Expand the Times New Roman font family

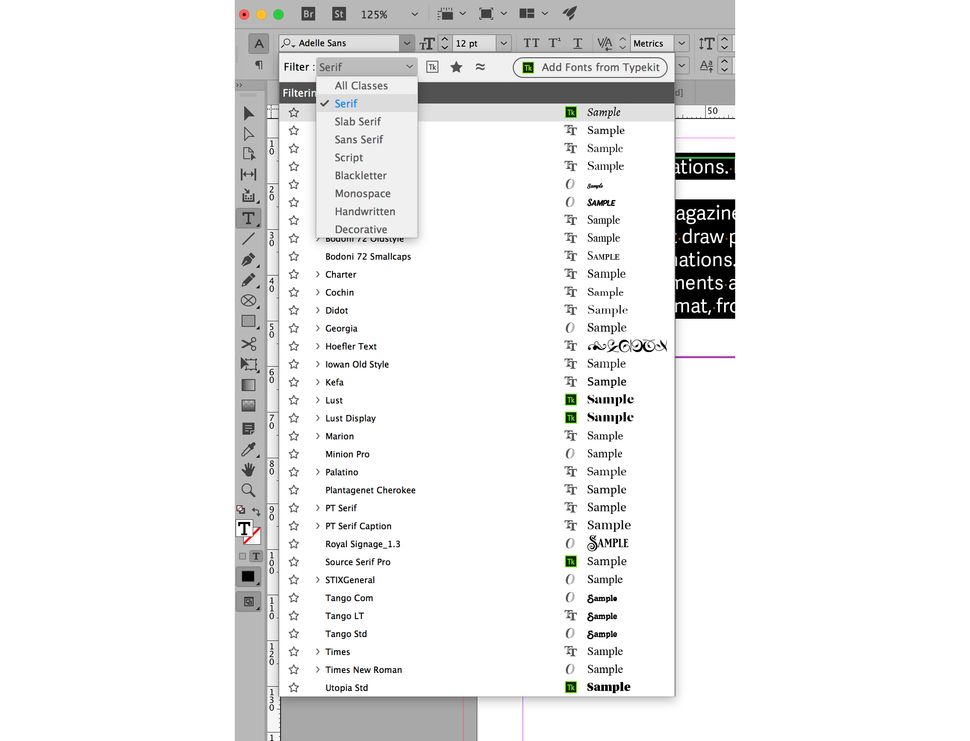pyautogui.click(x=318, y=669)
